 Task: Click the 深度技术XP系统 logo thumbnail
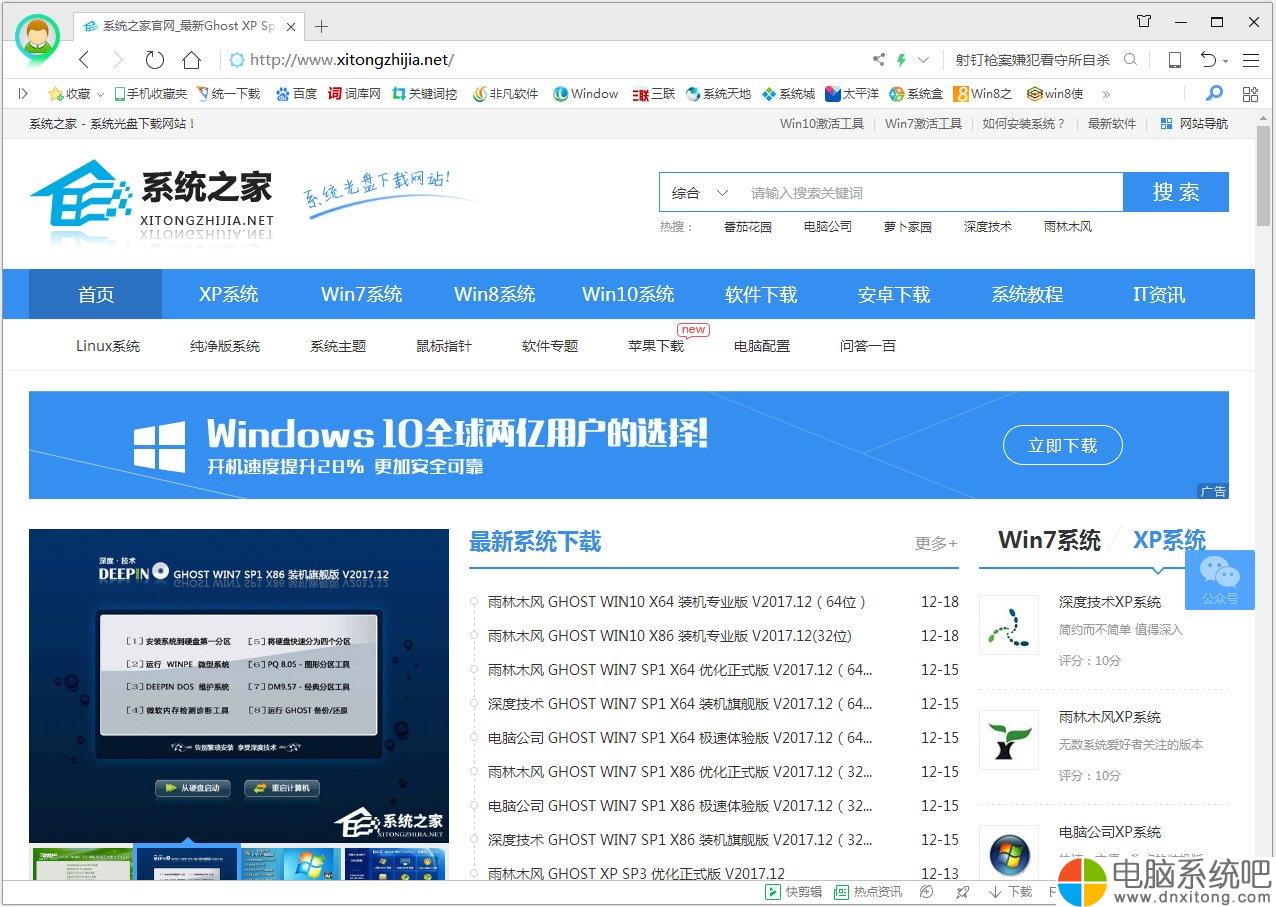tap(1009, 625)
